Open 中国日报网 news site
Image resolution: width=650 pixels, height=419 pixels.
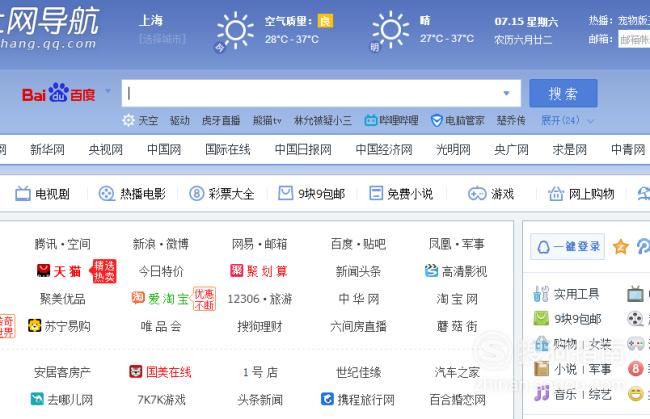pos(303,150)
